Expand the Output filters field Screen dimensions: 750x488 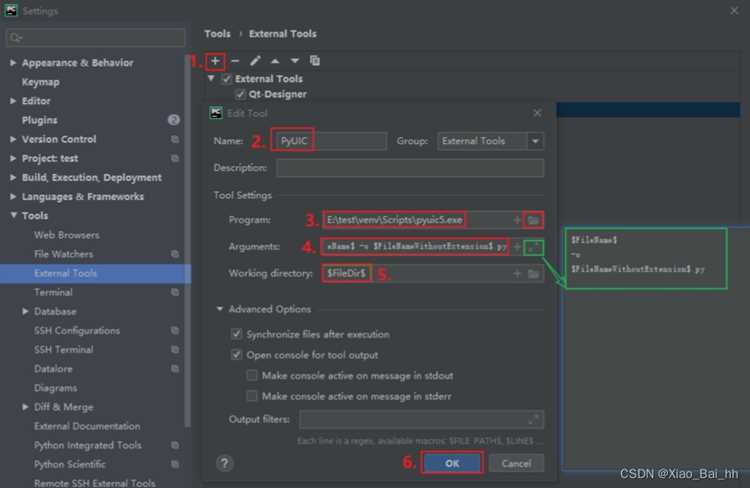coord(533,419)
